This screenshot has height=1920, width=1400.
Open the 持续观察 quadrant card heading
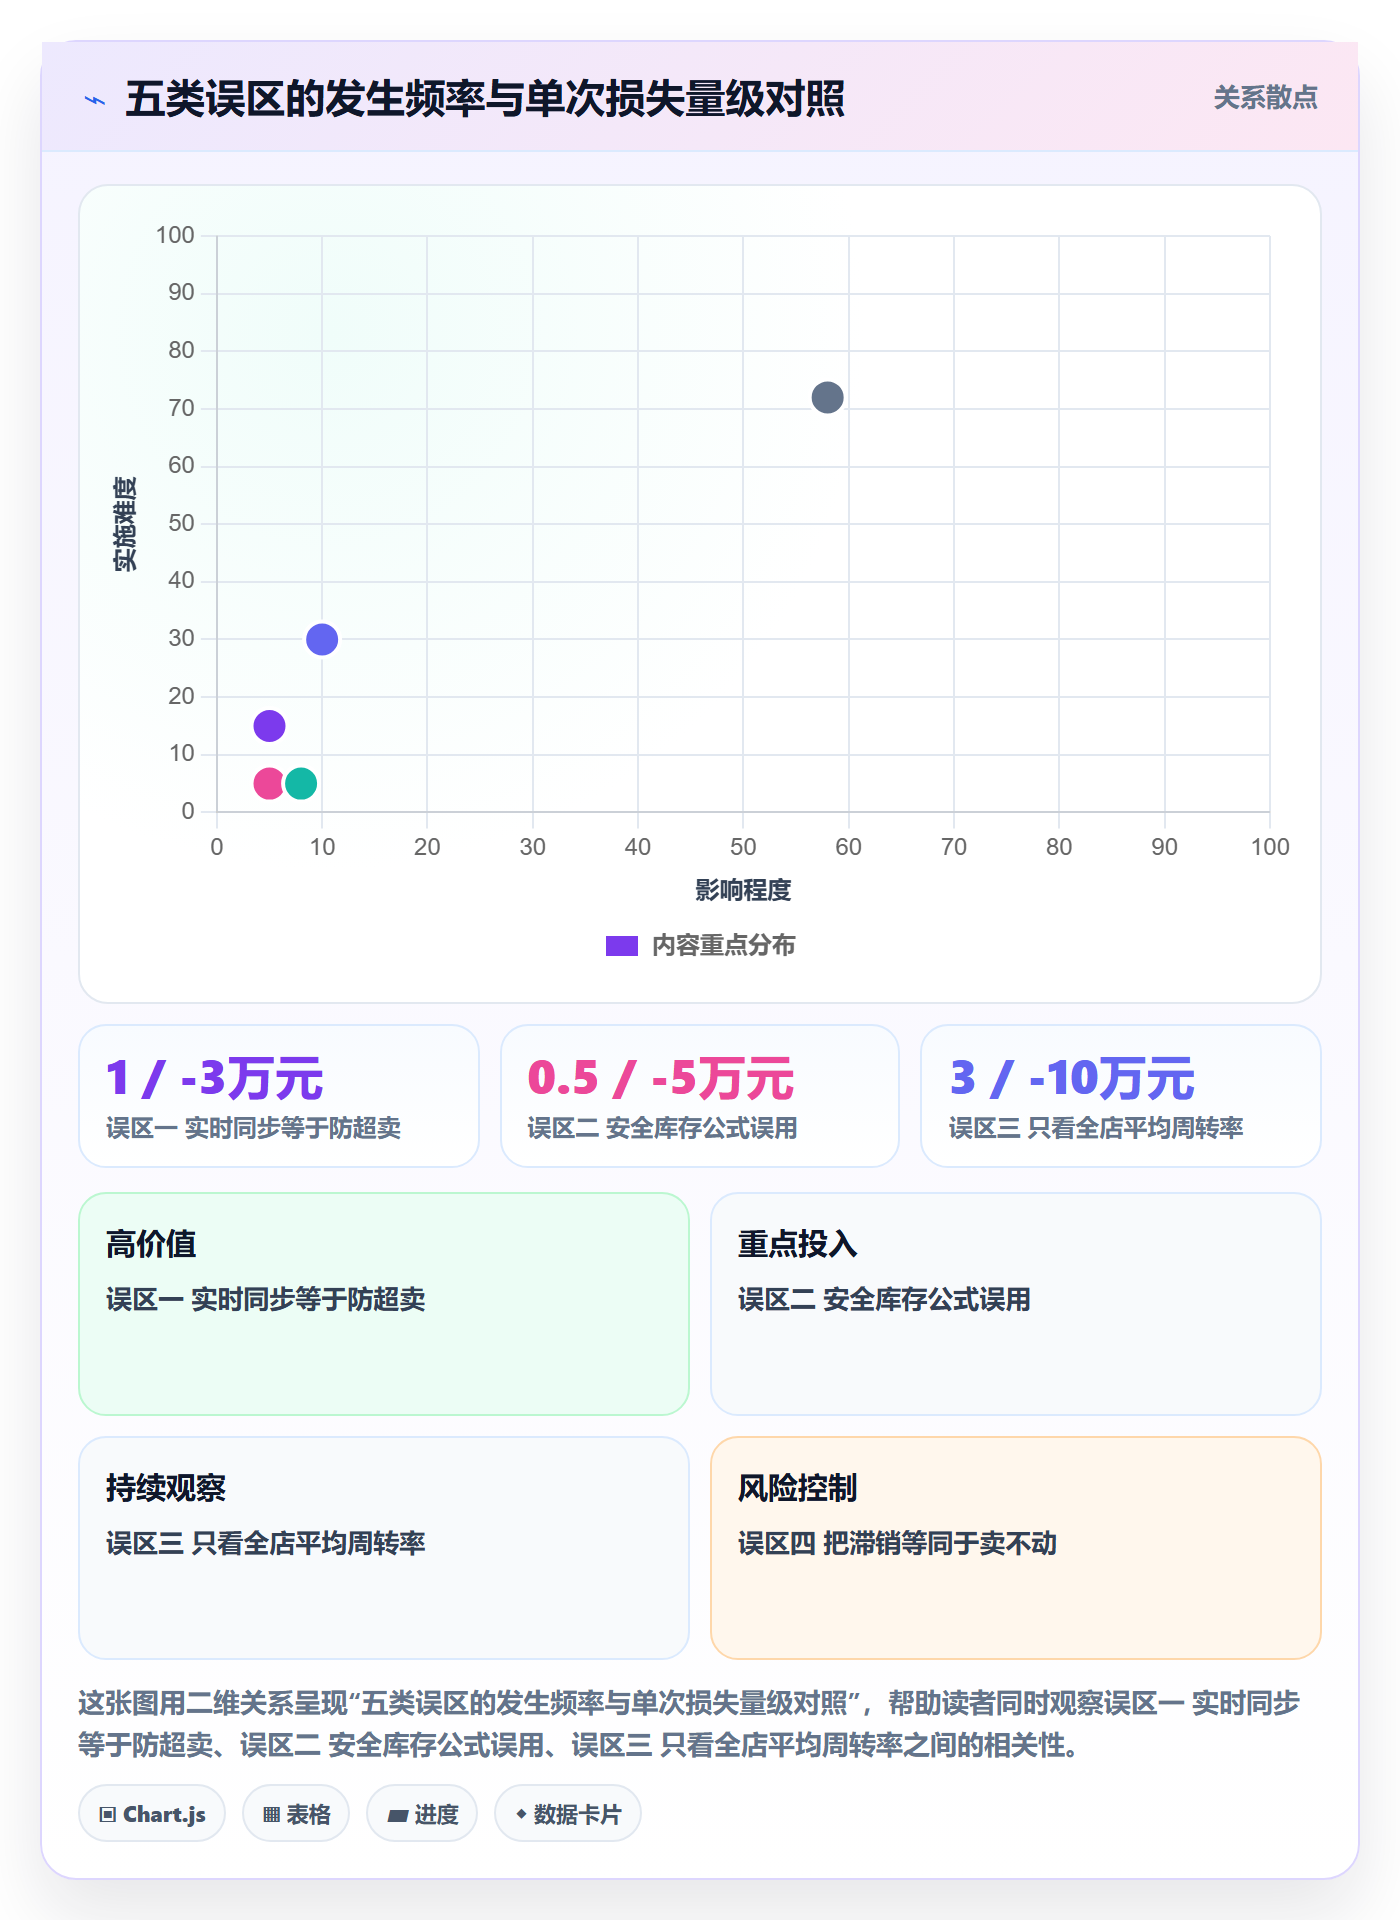tap(166, 1488)
